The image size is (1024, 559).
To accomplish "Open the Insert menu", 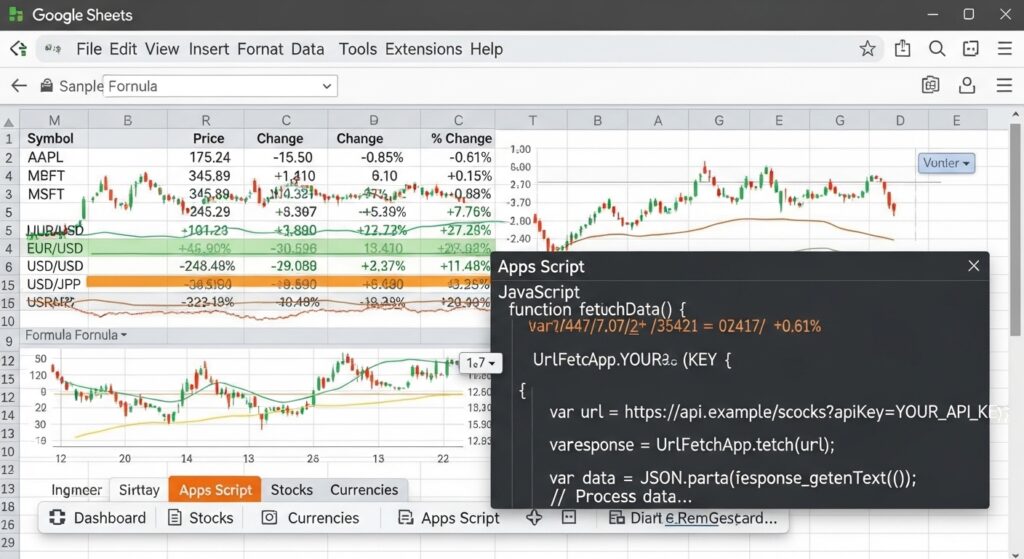I will 209,49.
